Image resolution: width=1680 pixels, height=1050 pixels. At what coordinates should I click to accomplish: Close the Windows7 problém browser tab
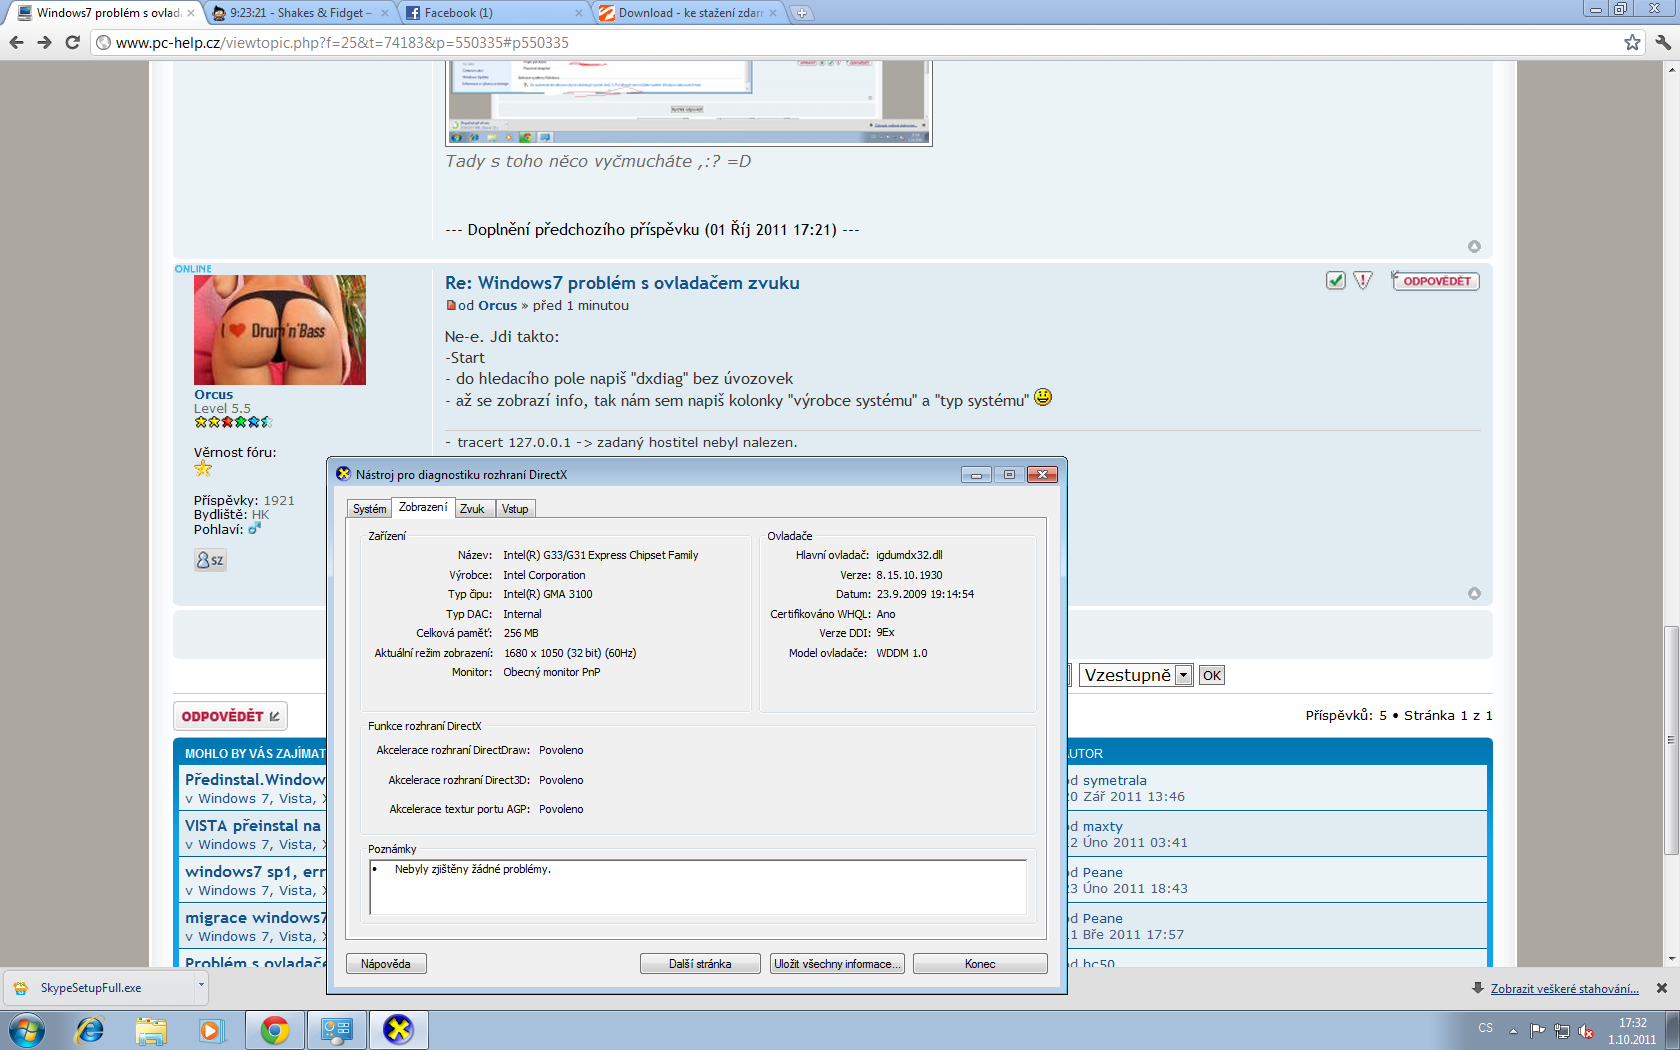(x=192, y=13)
